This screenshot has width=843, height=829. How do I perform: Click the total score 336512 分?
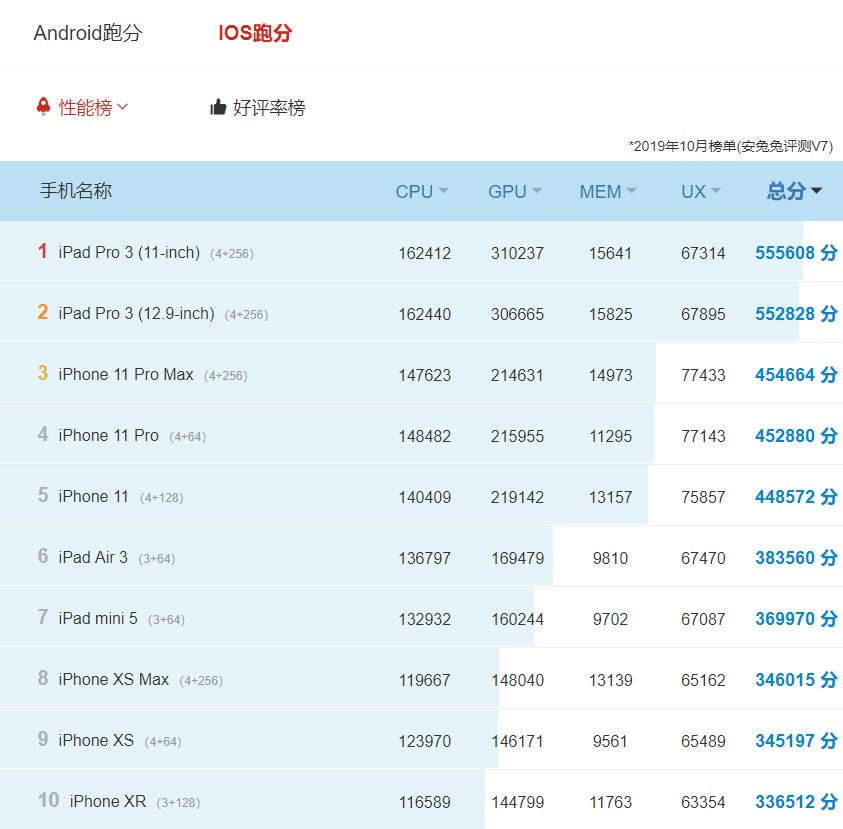click(796, 802)
